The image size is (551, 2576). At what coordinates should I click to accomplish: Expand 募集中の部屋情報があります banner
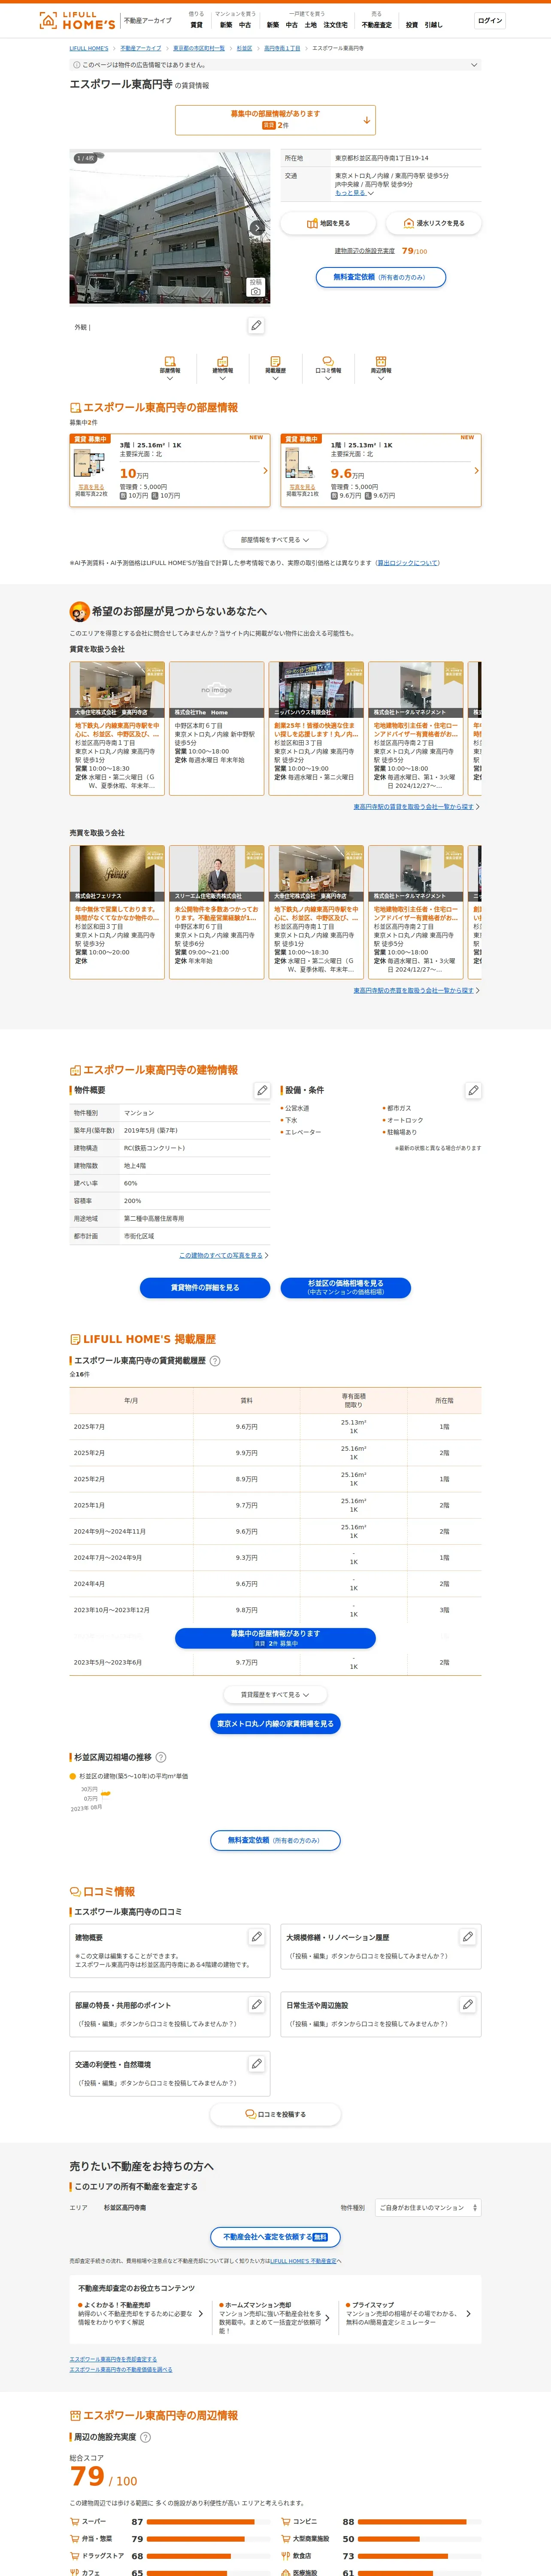click(x=275, y=120)
